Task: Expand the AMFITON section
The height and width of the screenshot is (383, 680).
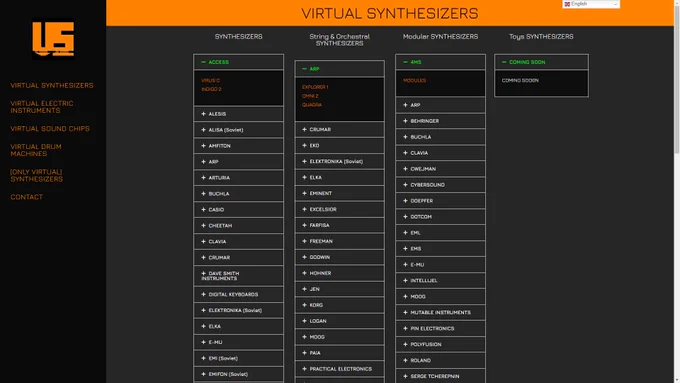Action: point(239,146)
